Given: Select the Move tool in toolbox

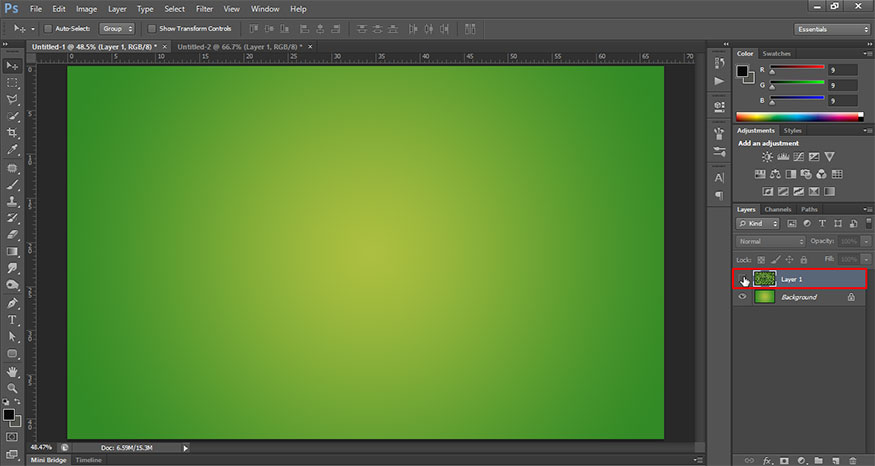Looking at the screenshot, I should pyautogui.click(x=13, y=65).
